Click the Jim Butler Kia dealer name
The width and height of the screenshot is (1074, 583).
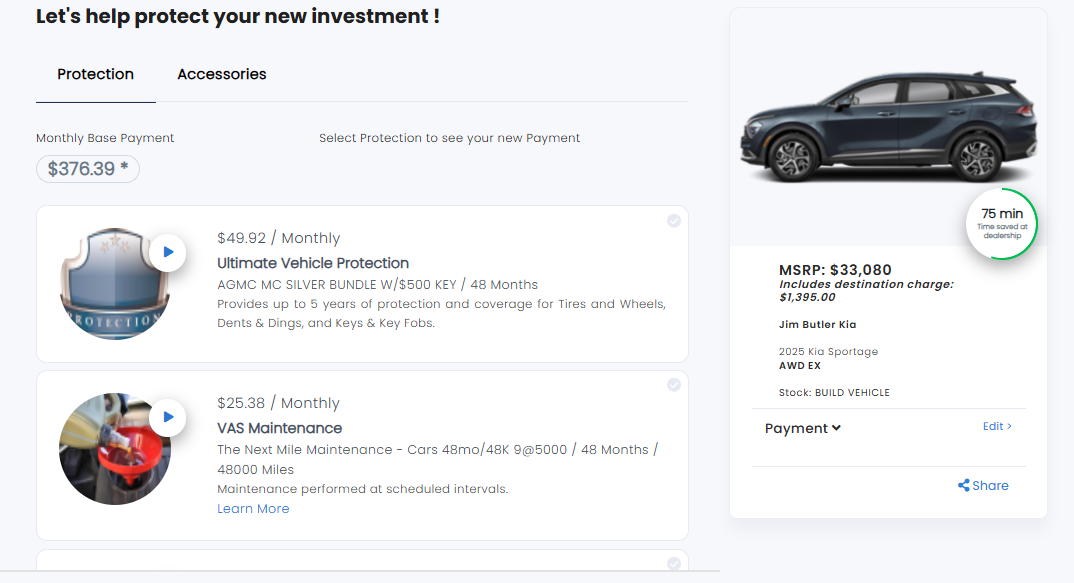point(817,325)
